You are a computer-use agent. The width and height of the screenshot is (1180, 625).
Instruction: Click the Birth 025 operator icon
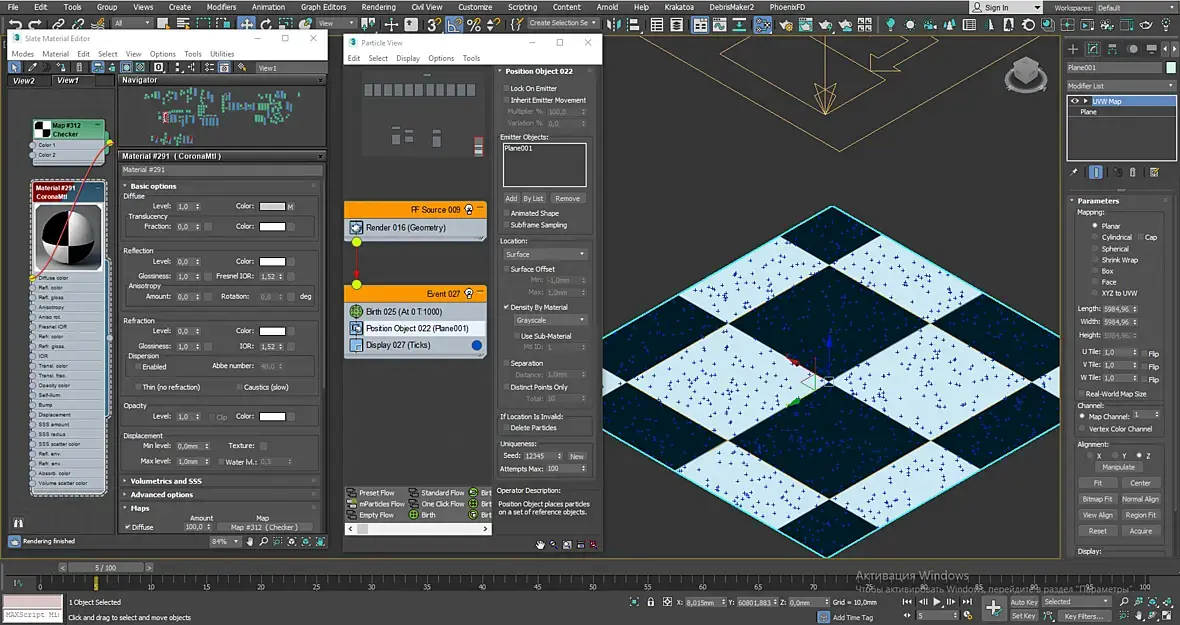[x=356, y=311]
